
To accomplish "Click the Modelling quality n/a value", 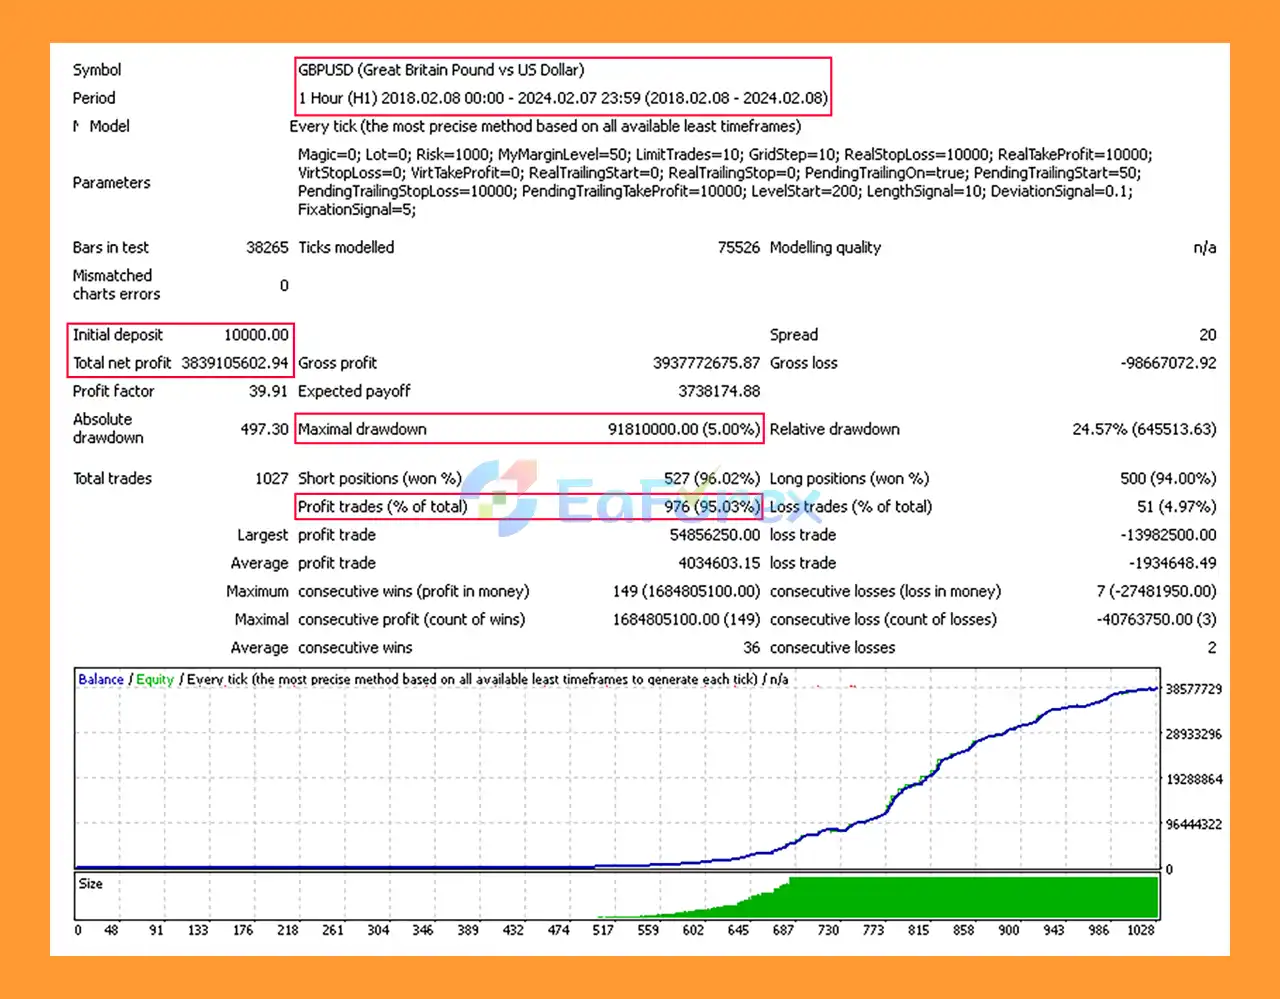I will [x=1204, y=247].
